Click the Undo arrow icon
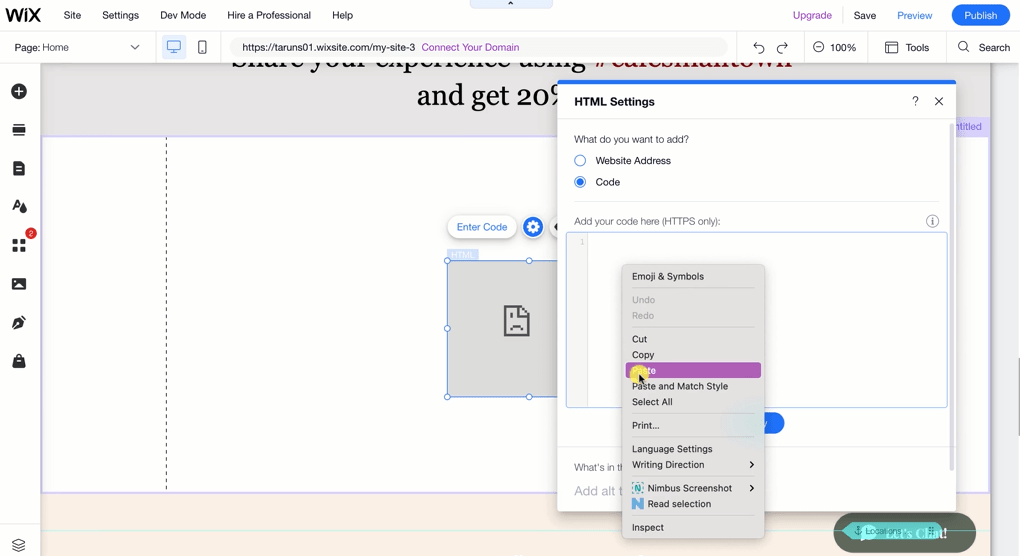The width and height of the screenshot is (1020, 556). (758, 47)
